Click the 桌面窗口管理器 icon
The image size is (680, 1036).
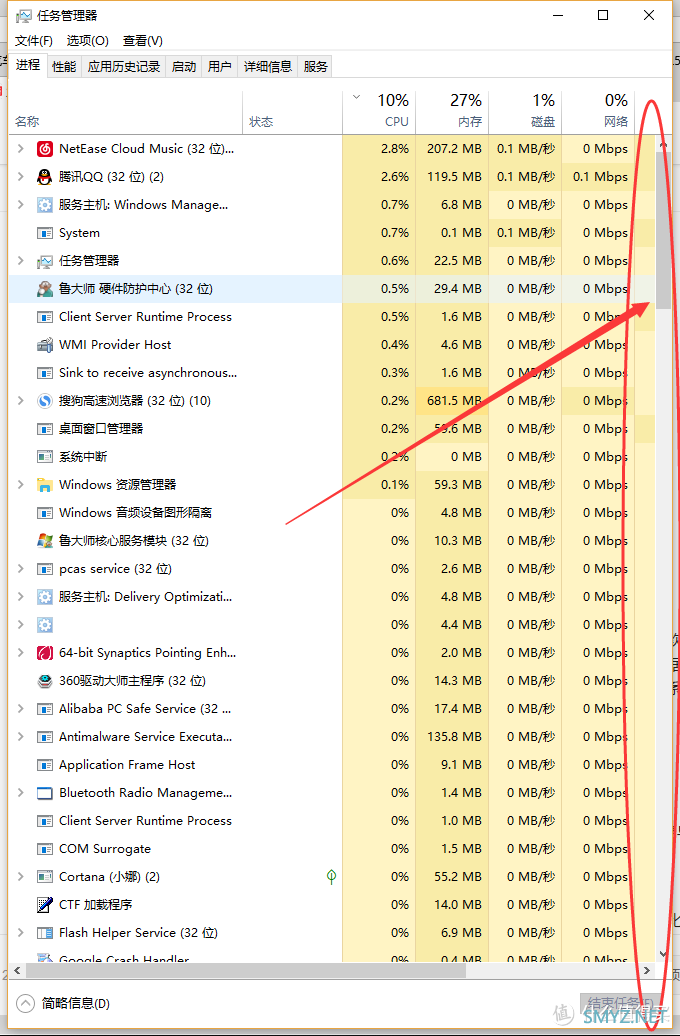[44, 429]
